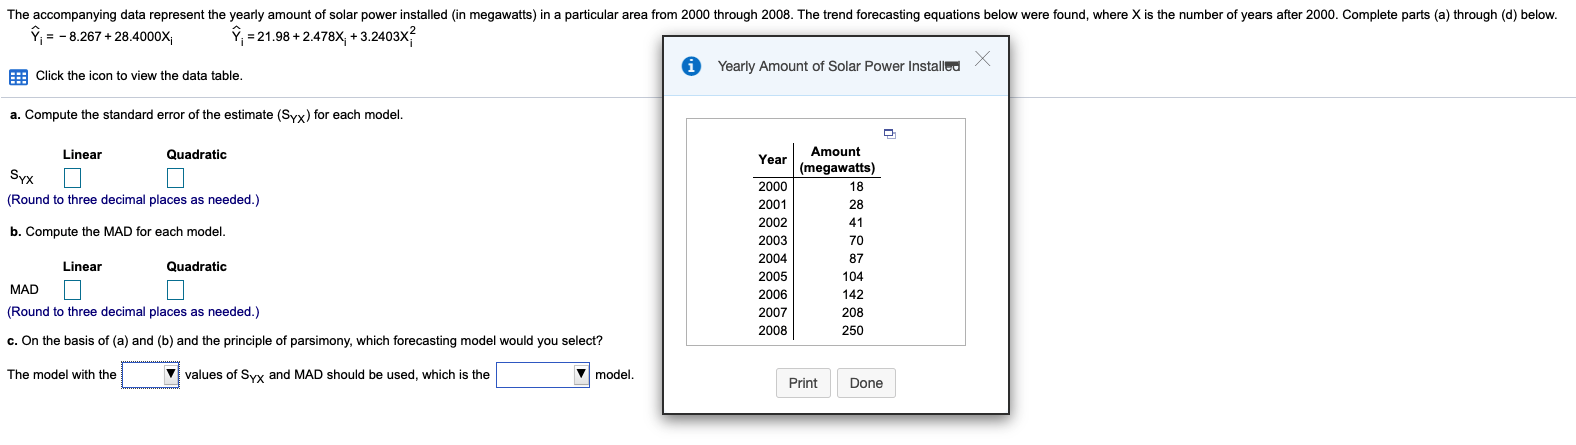Click the popup title "Yearly Amount of Solar Power"
This screenshot has width=1576, height=445.
pos(838,66)
